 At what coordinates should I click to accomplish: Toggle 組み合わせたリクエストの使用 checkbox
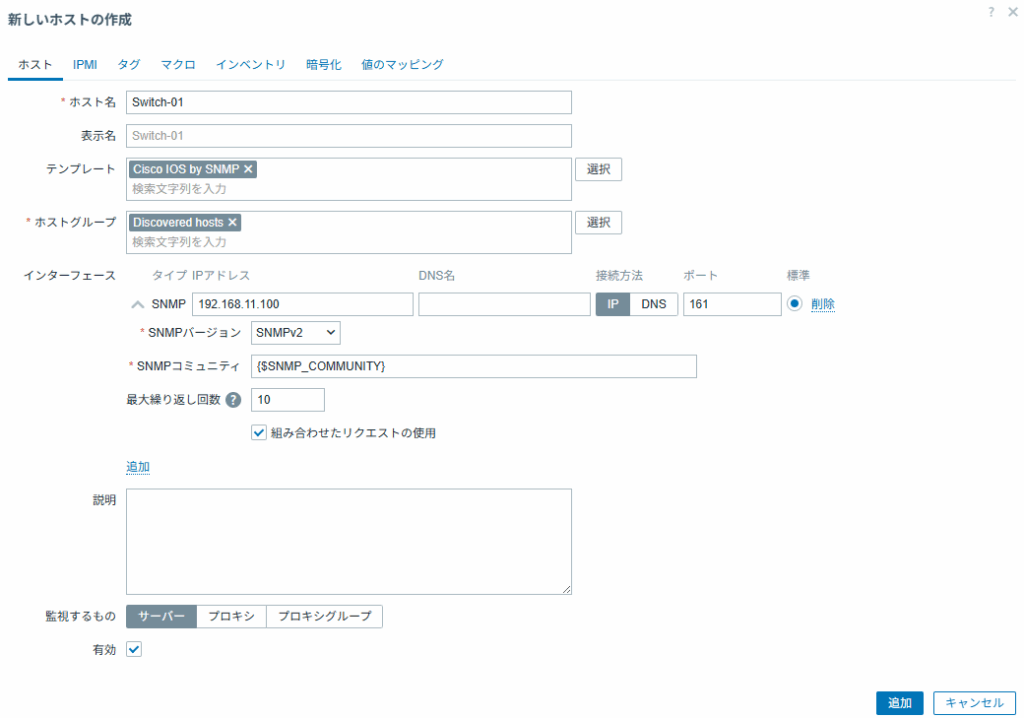(259, 433)
